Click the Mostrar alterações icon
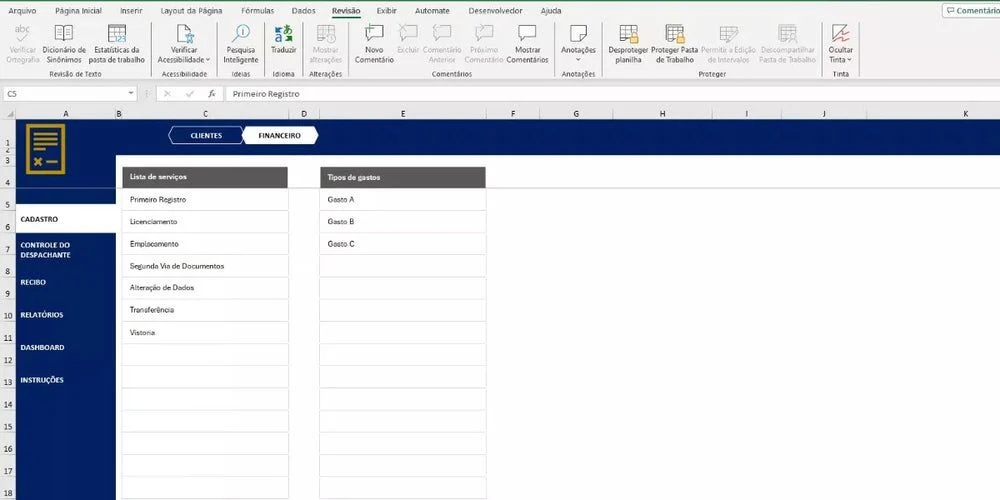This screenshot has height=500, width=1000. (326, 33)
